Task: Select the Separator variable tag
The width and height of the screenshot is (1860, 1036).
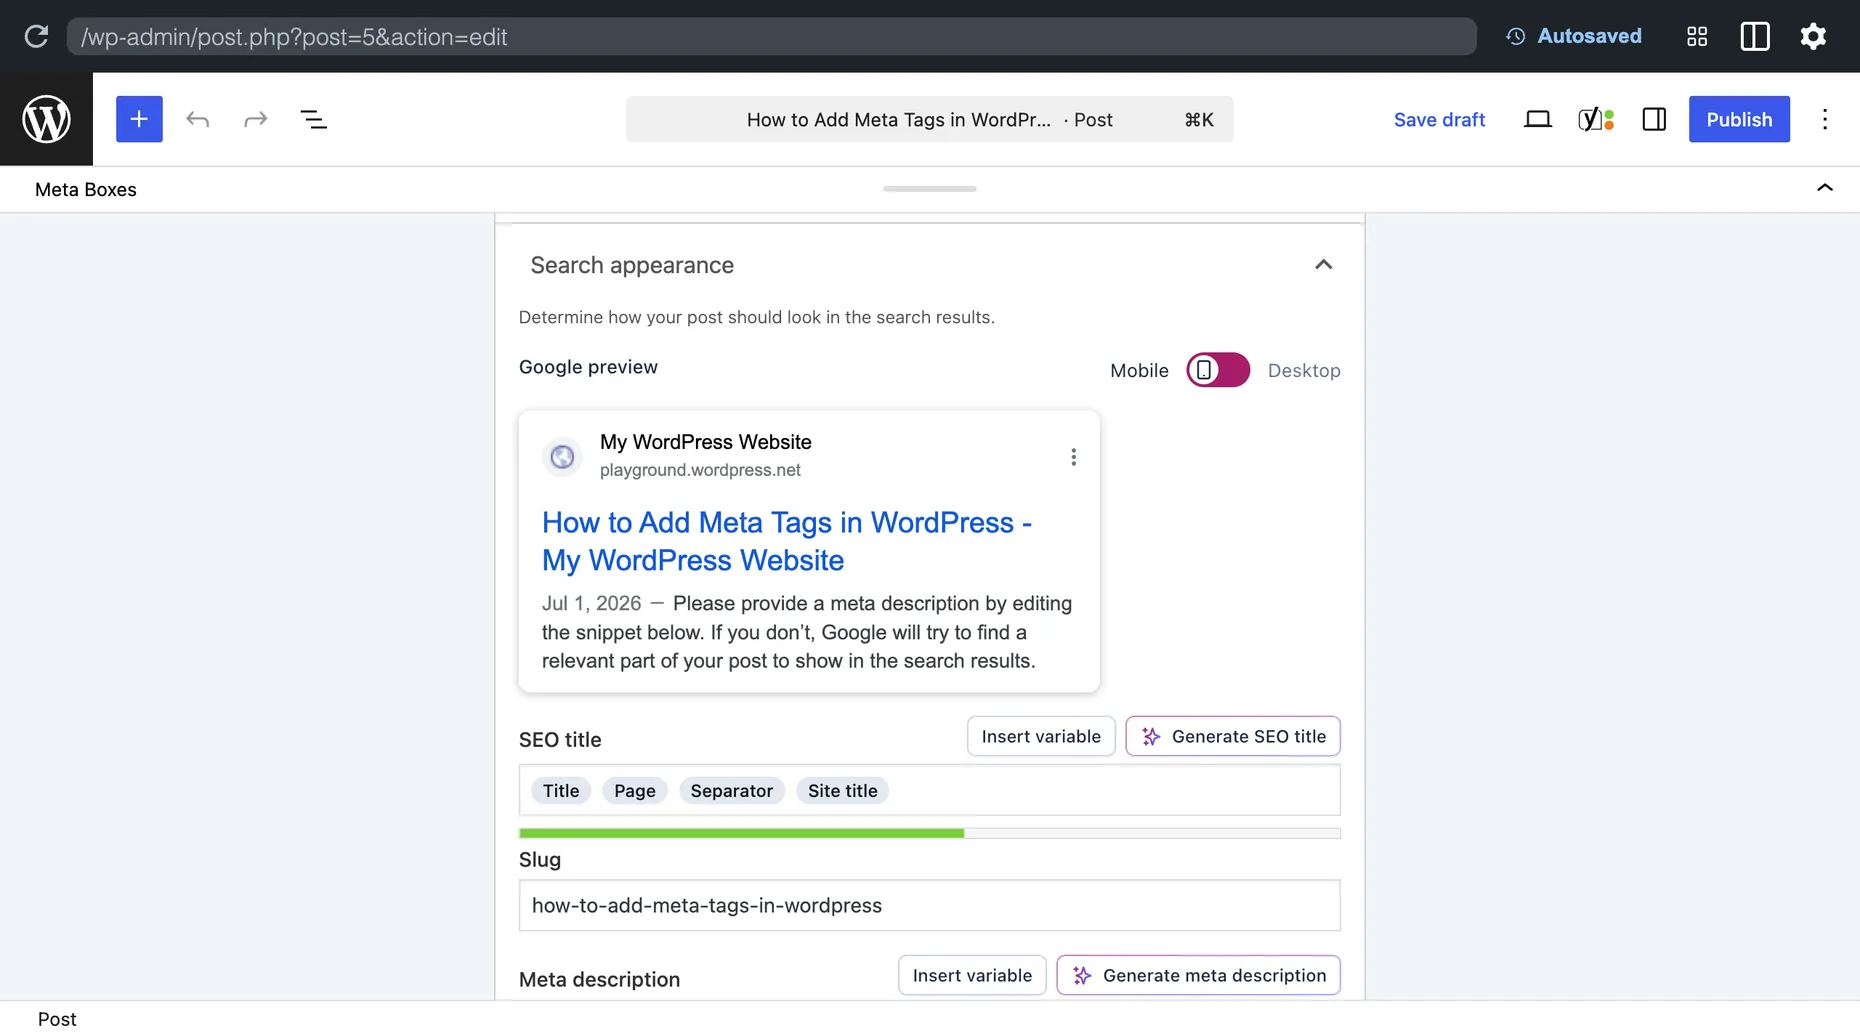Action: 732,790
